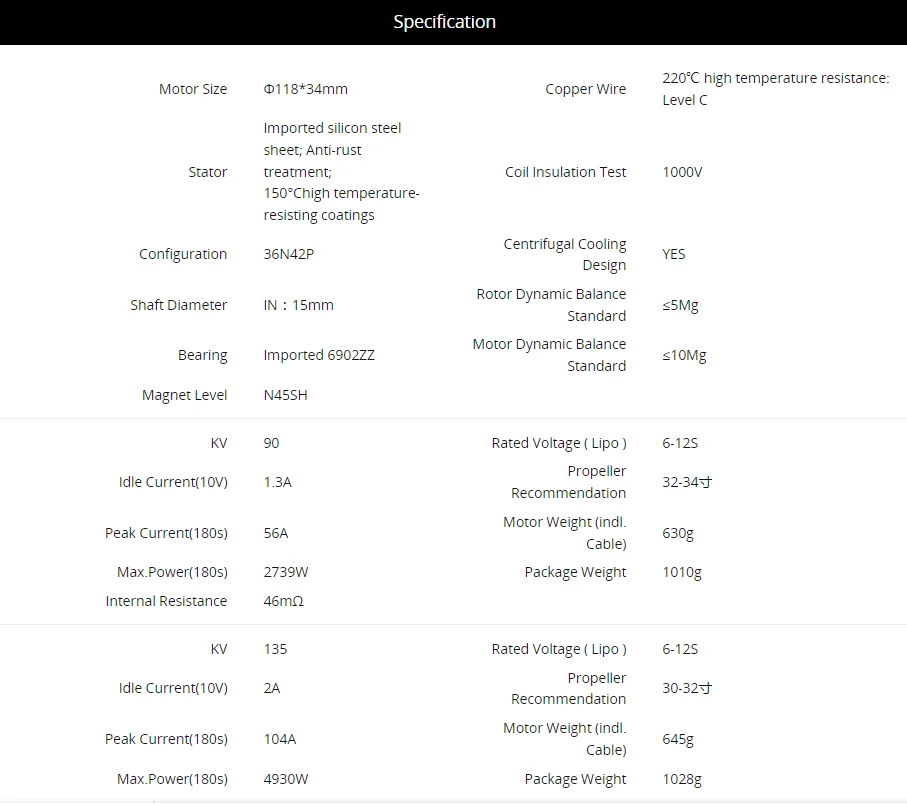Click the Centrifugal Cooling Design label
907x804 pixels.
(565, 254)
